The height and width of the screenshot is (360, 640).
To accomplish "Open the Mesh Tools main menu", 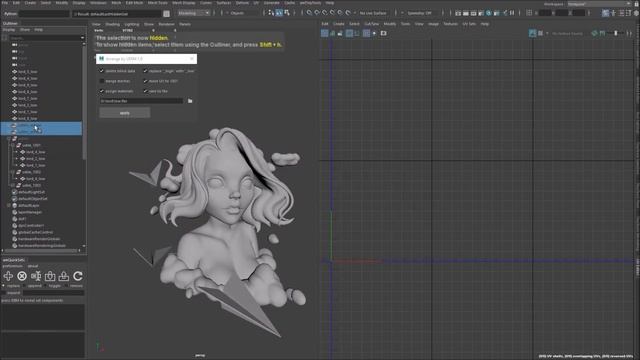I will pyautogui.click(x=158, y=3).
